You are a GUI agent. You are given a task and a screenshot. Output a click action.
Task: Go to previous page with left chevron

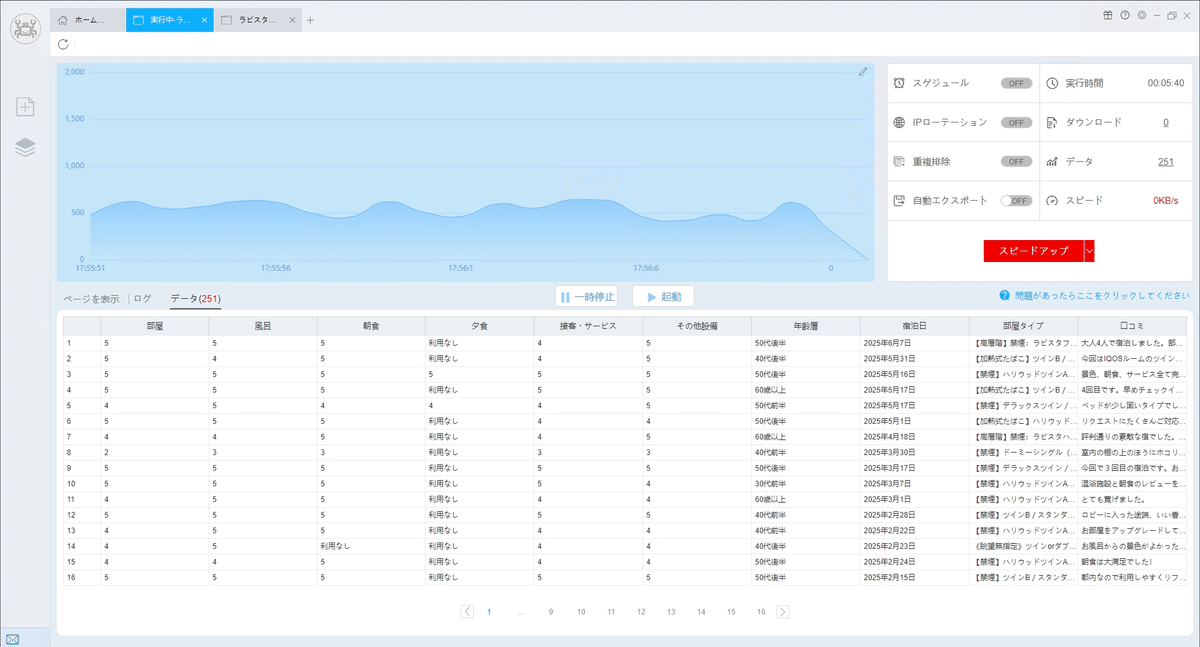pos(467,611)
